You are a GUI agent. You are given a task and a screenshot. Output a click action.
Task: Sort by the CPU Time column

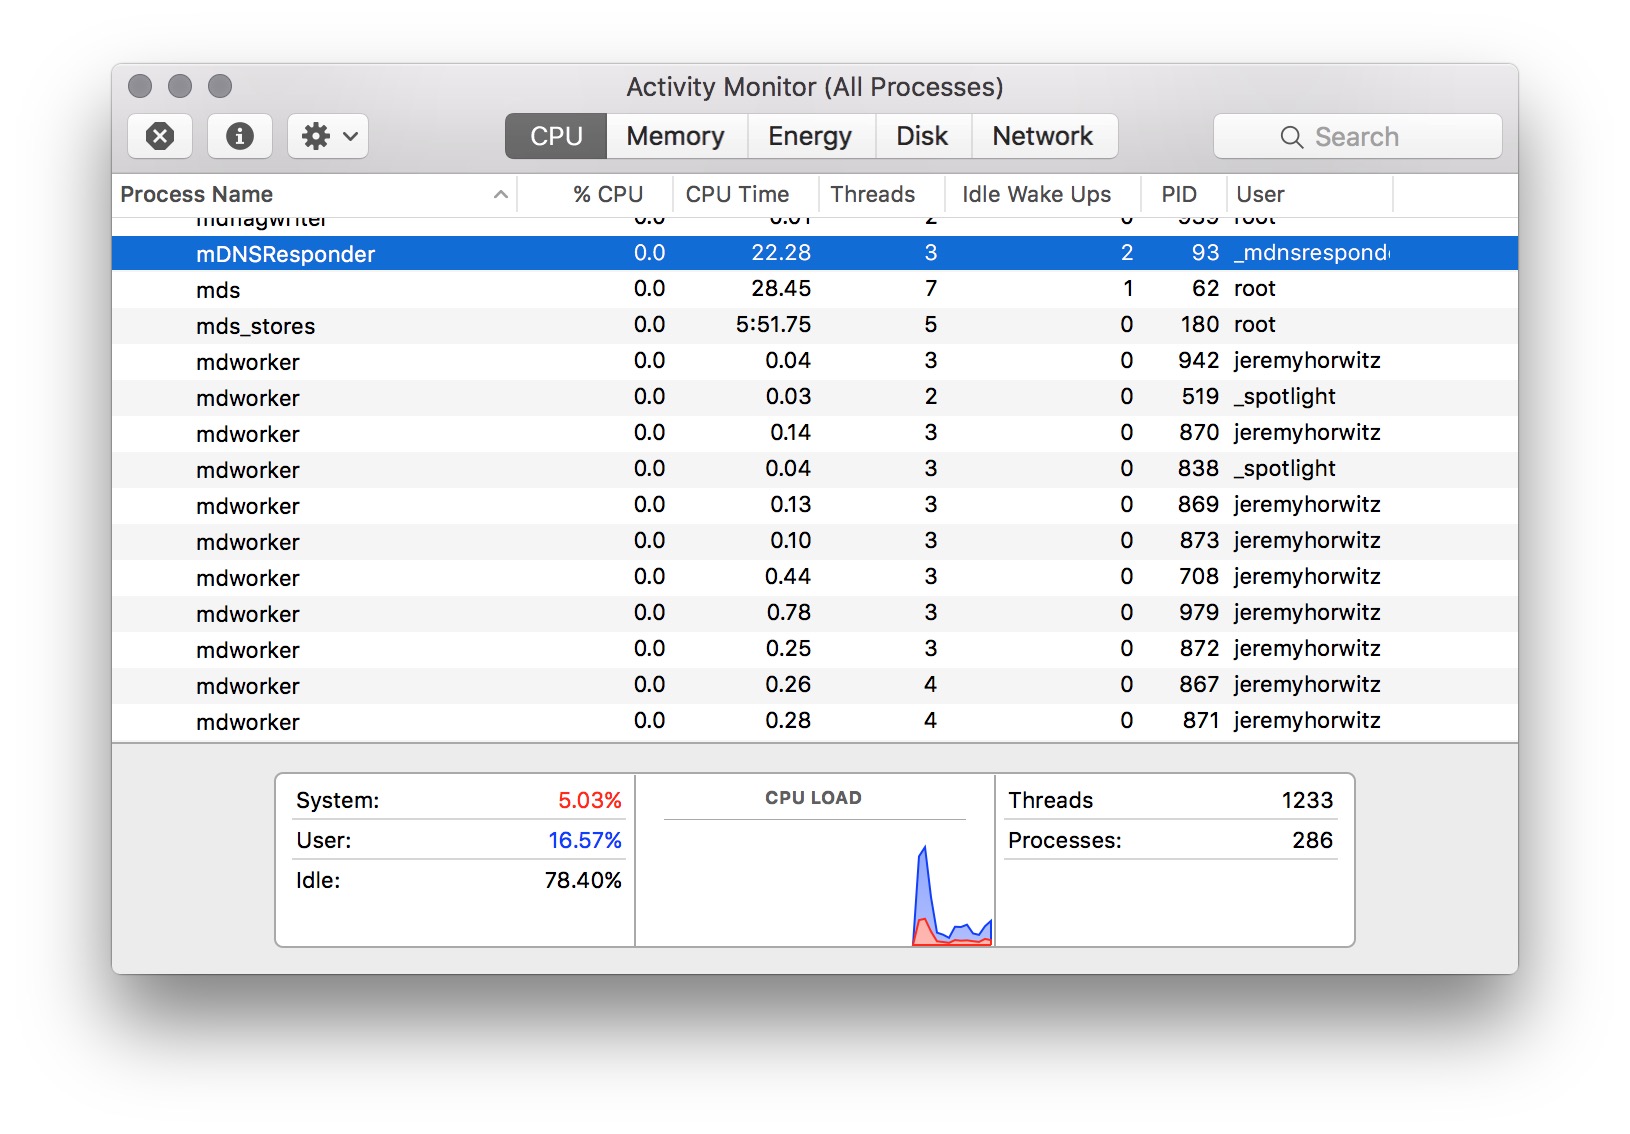tap(737, 195)
